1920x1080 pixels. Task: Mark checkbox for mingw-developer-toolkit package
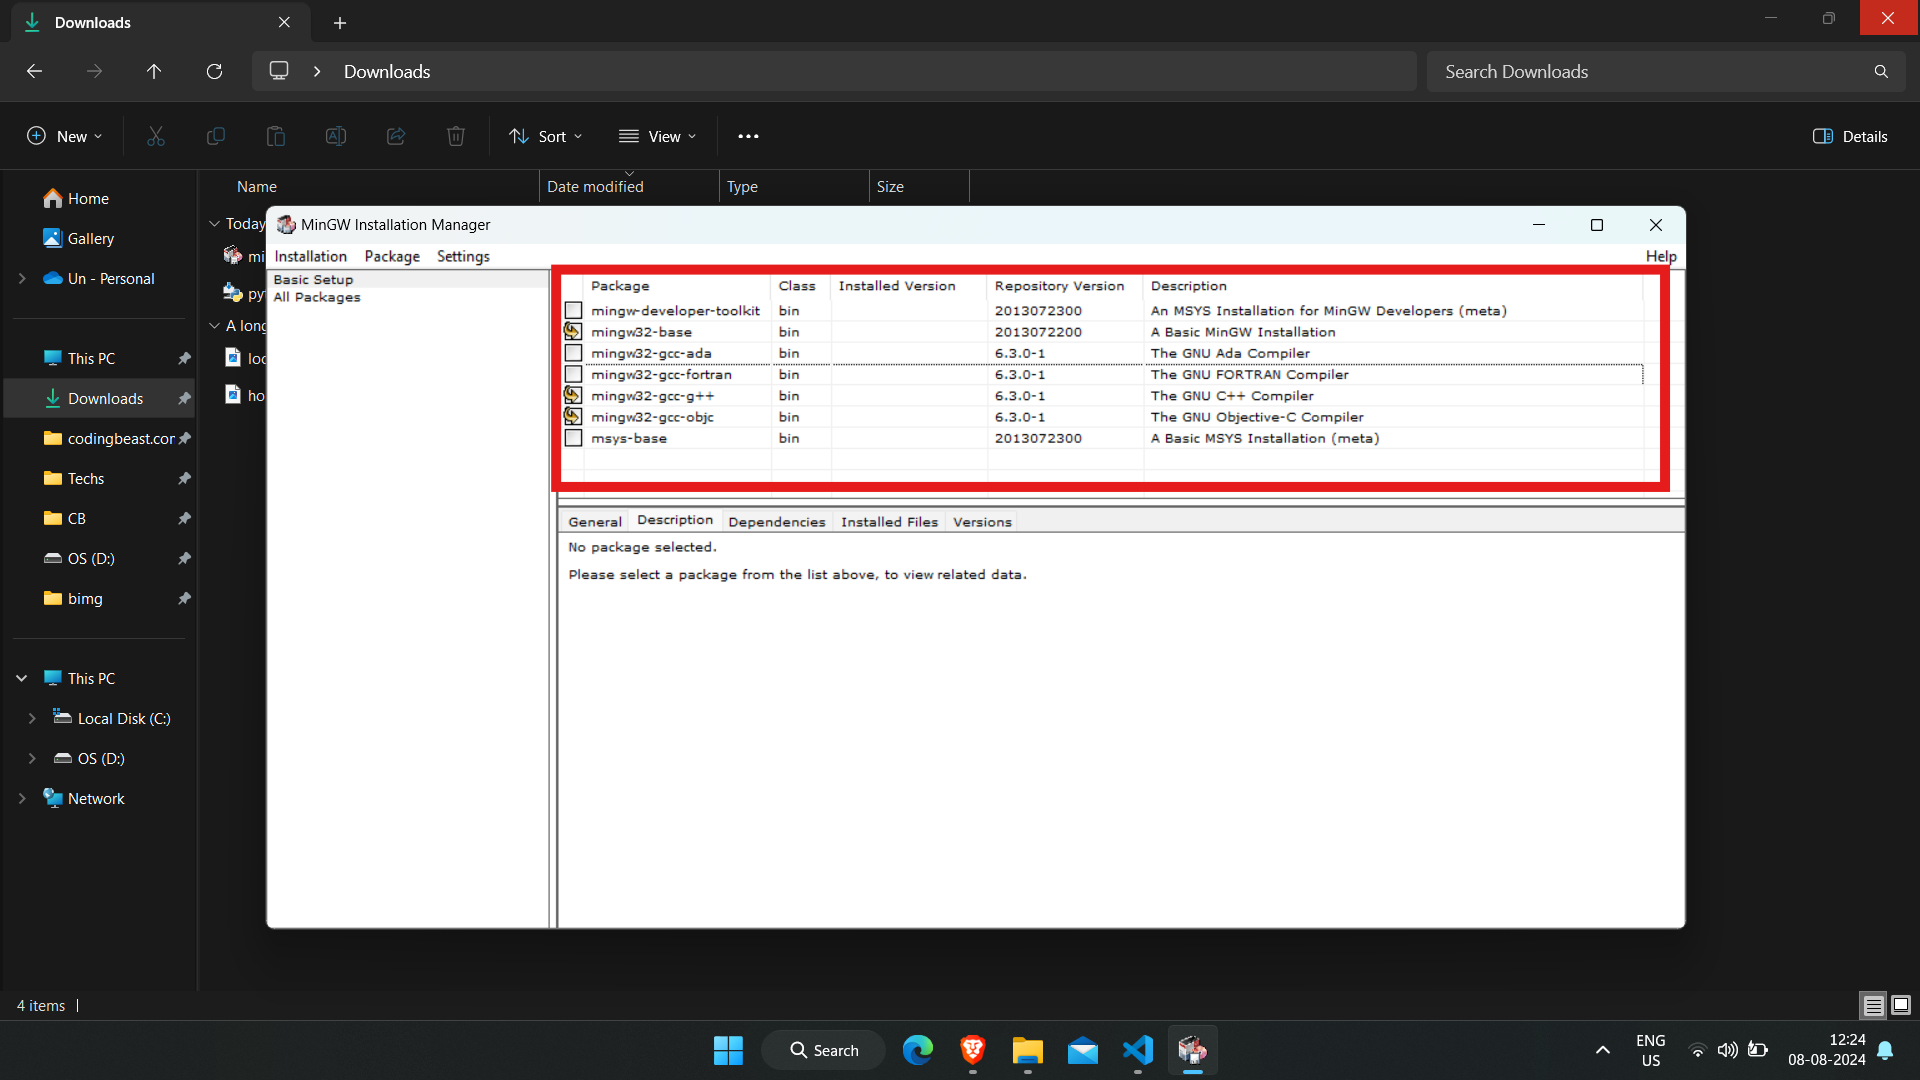point(573,311)
